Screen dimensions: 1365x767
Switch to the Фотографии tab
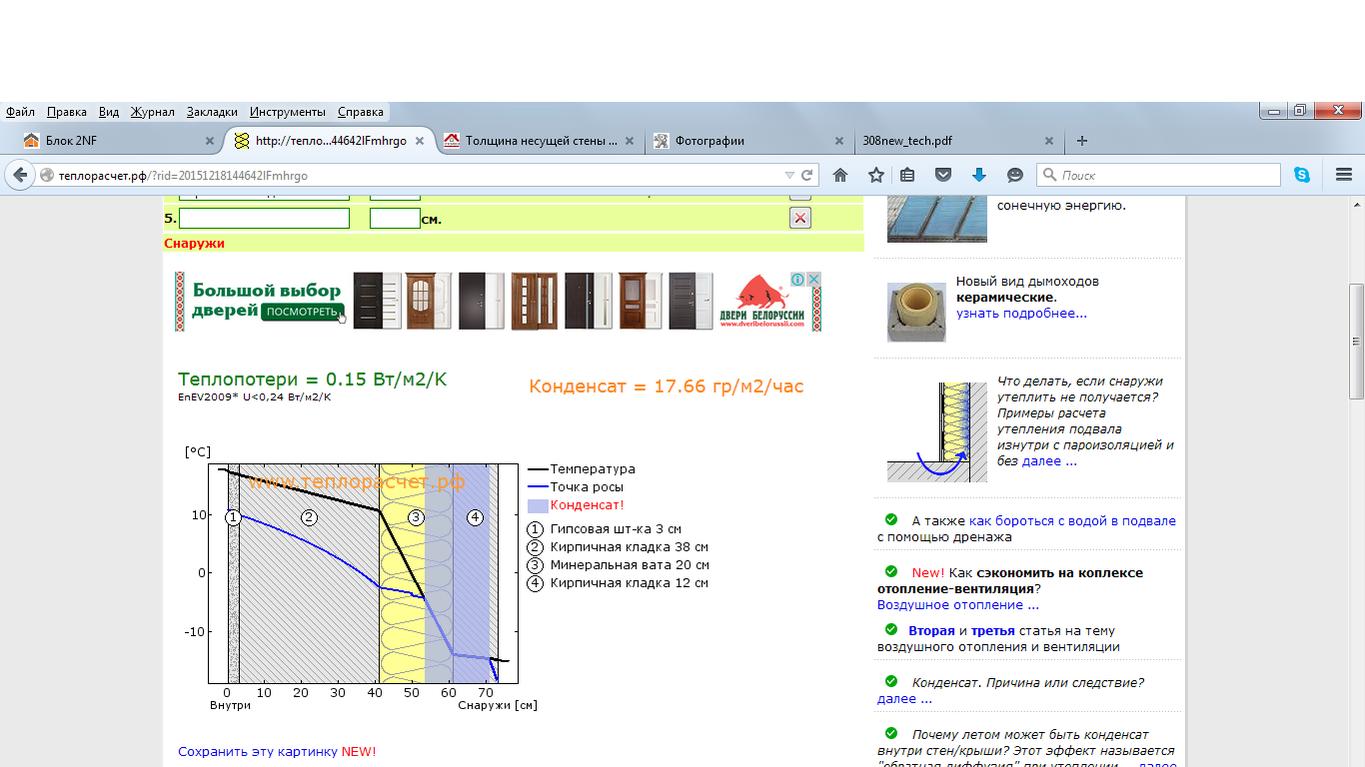tap(709, 141)
